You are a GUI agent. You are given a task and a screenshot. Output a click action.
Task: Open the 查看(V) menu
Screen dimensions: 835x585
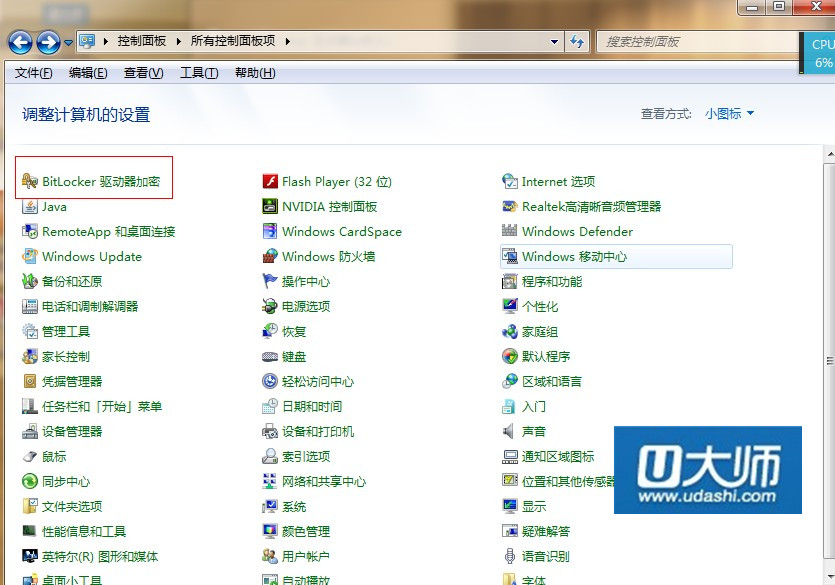click(144, 73)
